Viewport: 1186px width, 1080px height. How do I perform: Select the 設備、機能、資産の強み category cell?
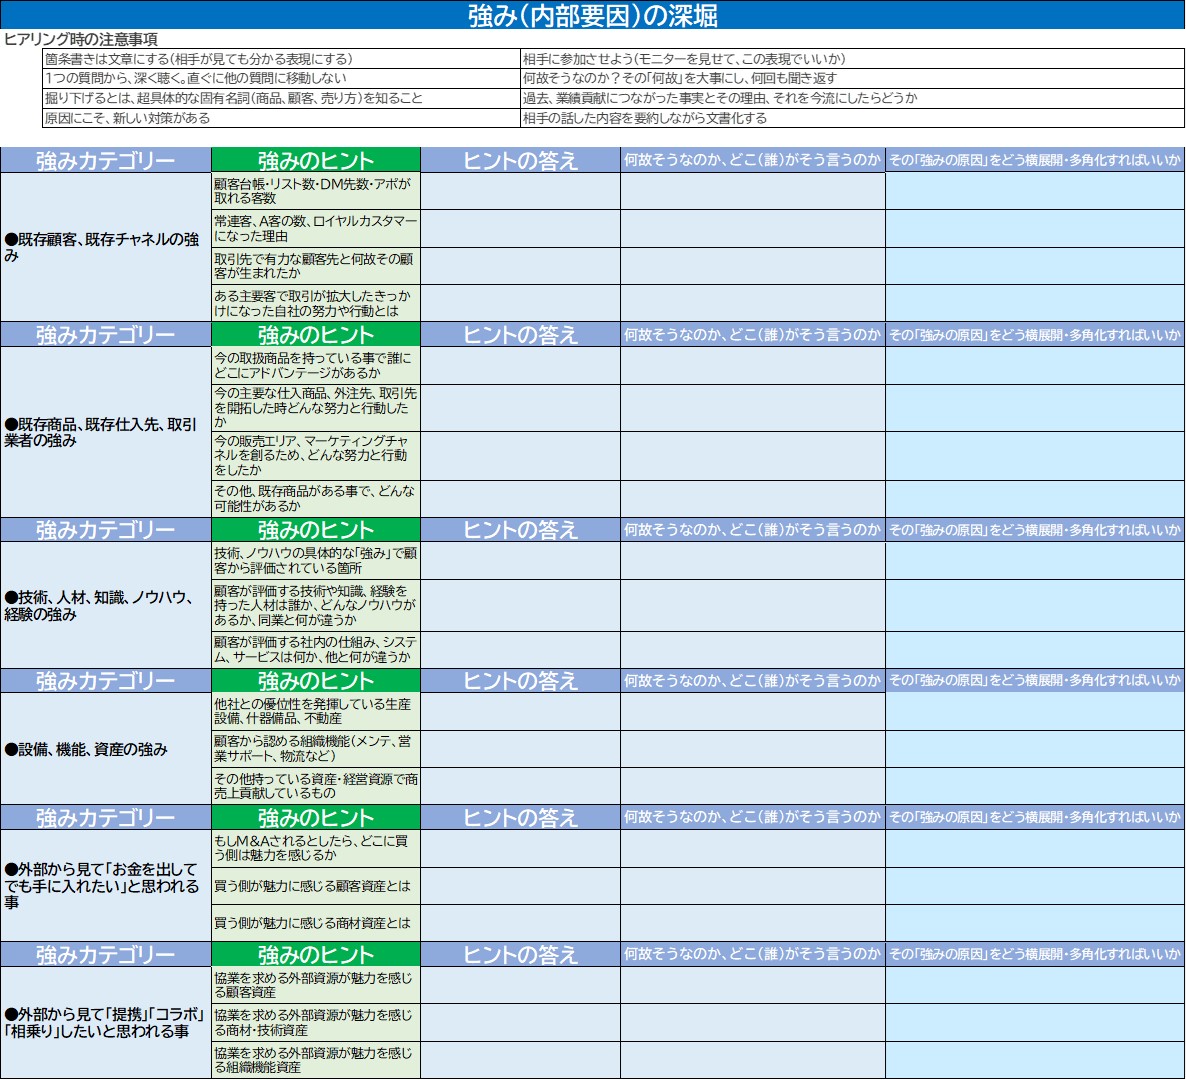tap(105, 749)
